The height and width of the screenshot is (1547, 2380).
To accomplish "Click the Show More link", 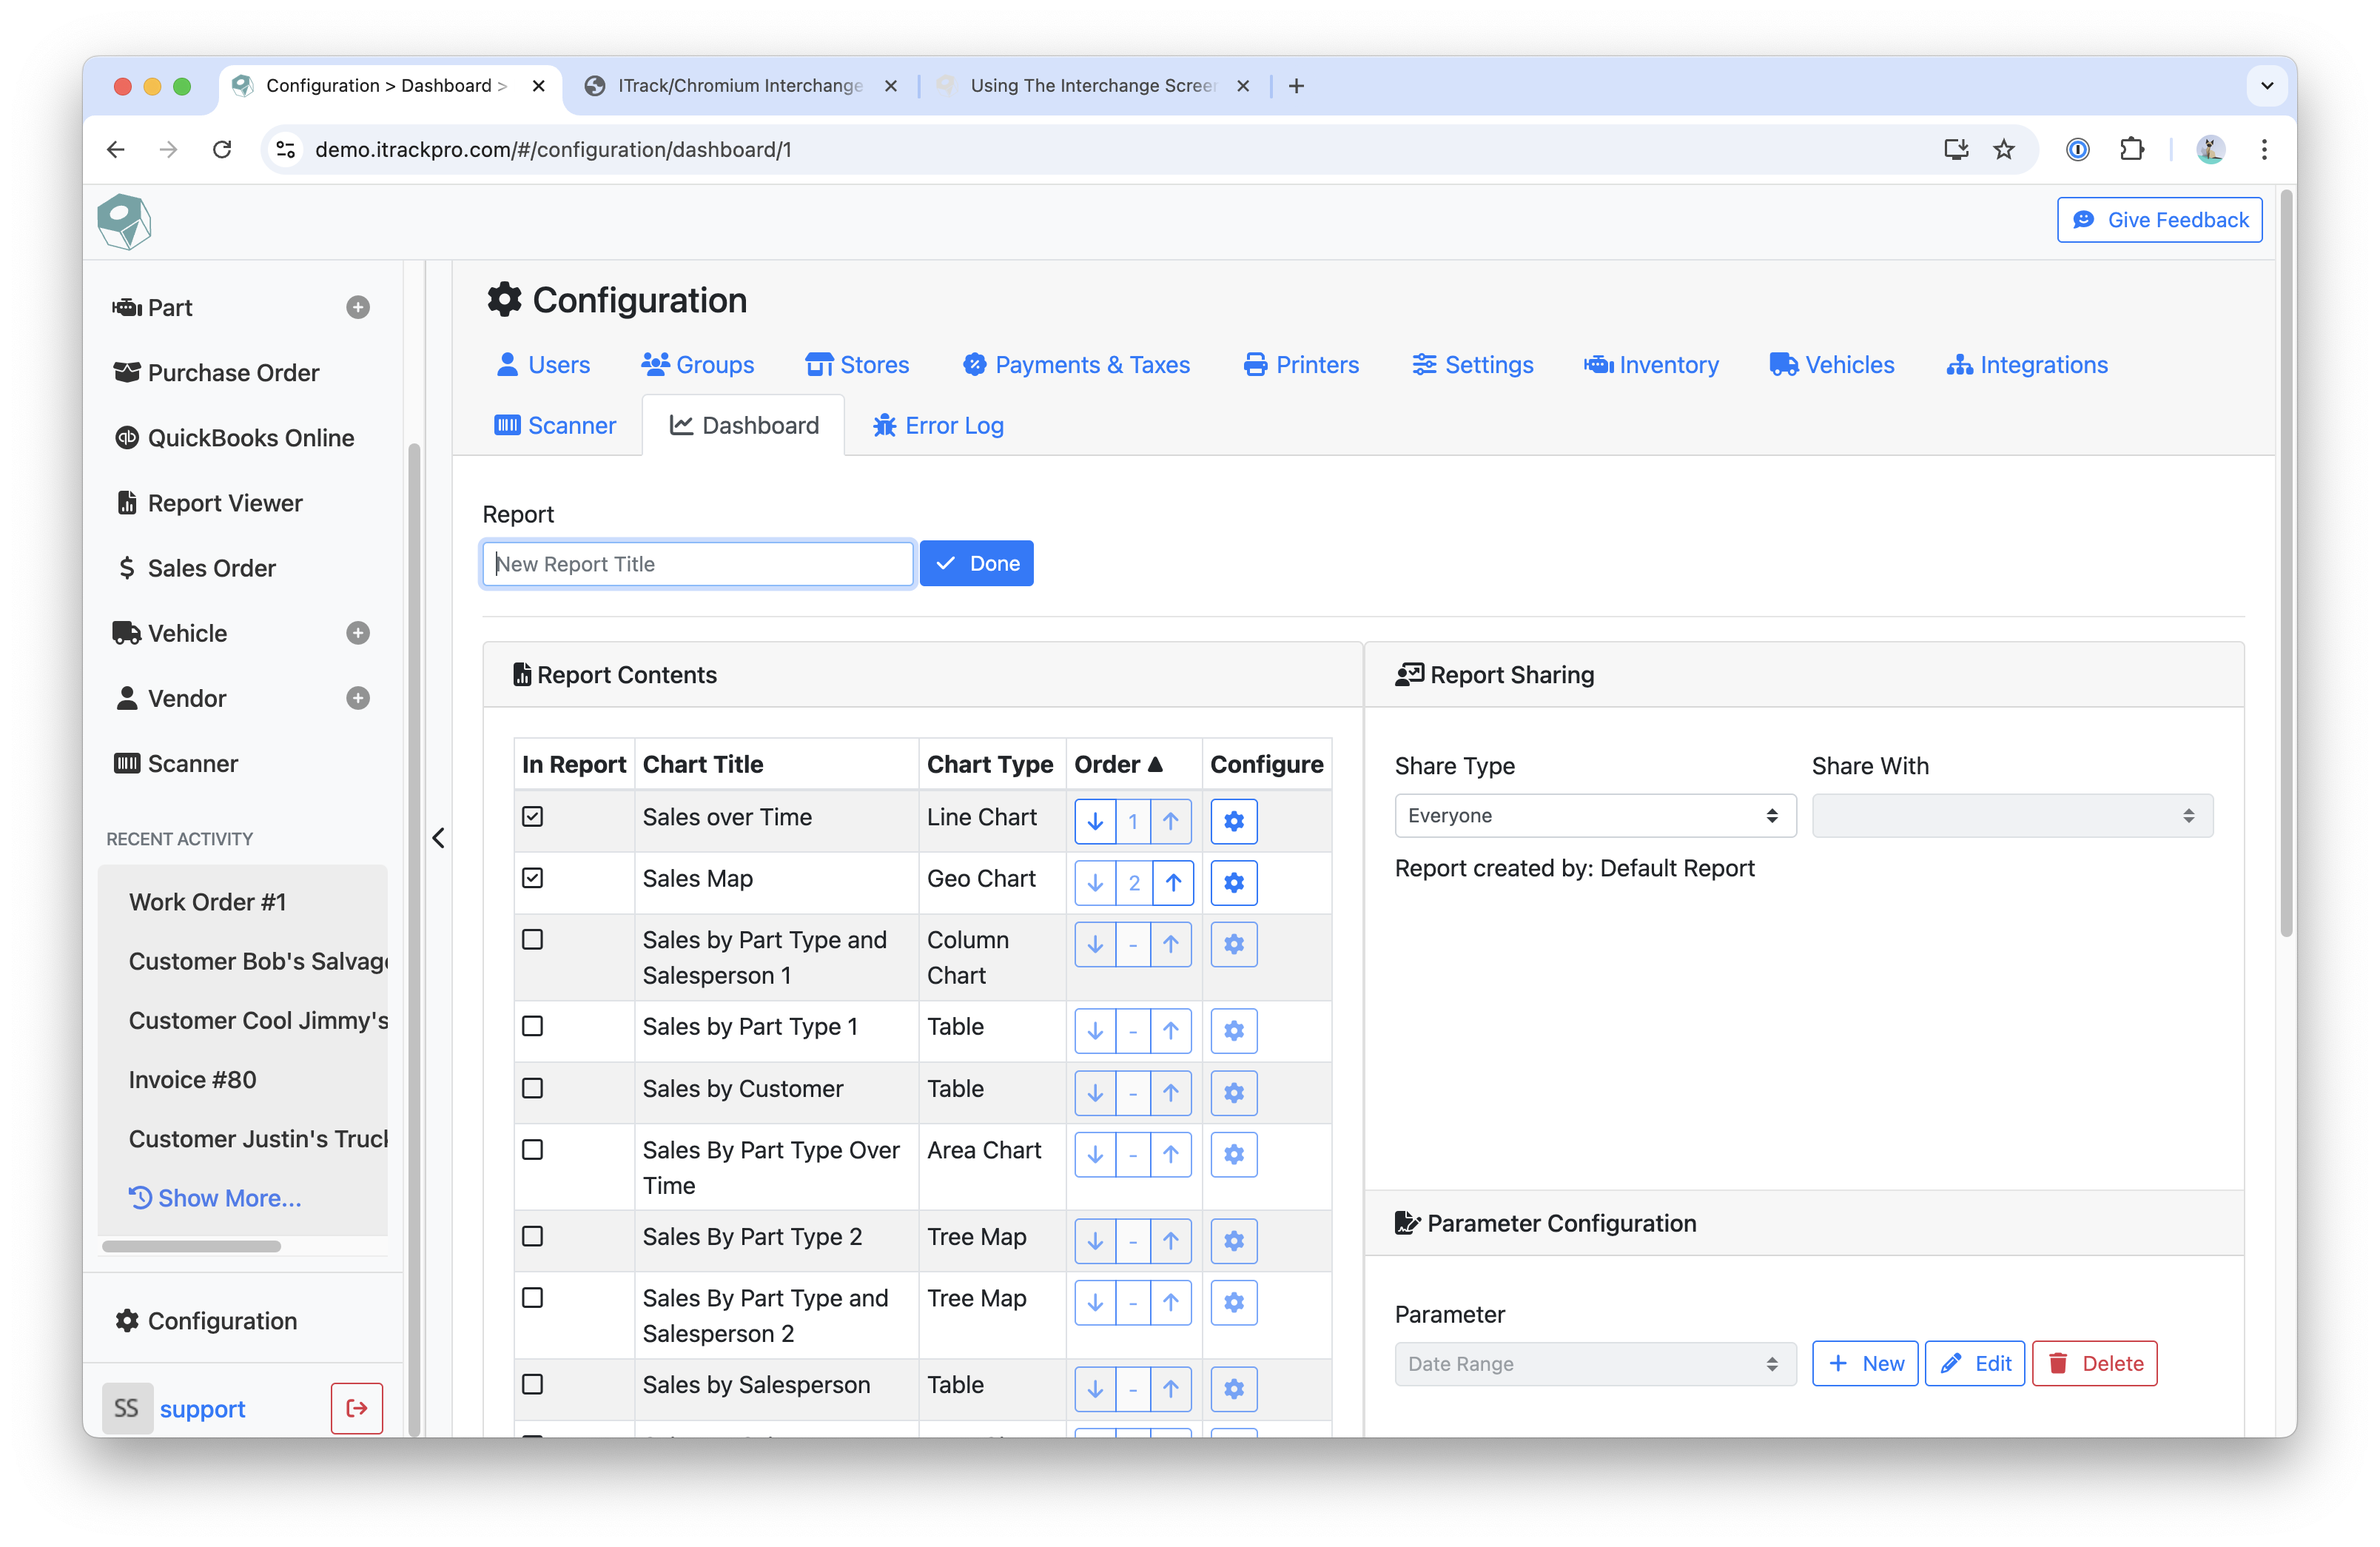I will [x=215, y=1198].
